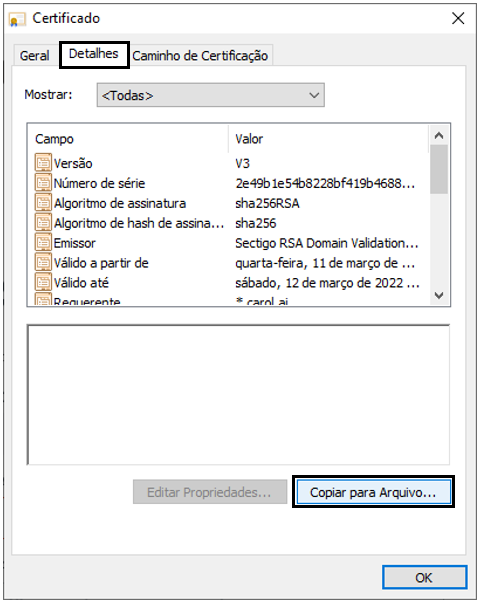Click the Válido a partir de icon
Screen dimensions: 479x602
[43, 262]
